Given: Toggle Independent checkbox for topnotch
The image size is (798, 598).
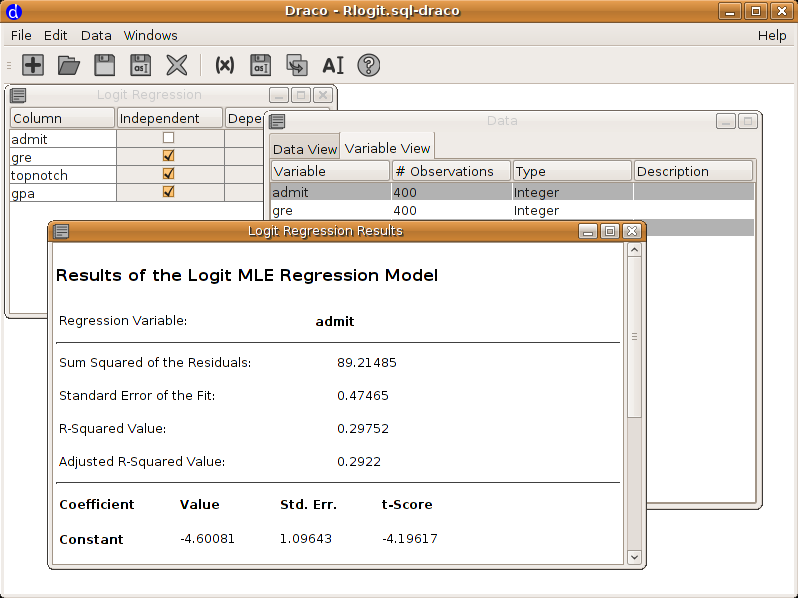Looking at the screenshot, I should tap(169, 174).
